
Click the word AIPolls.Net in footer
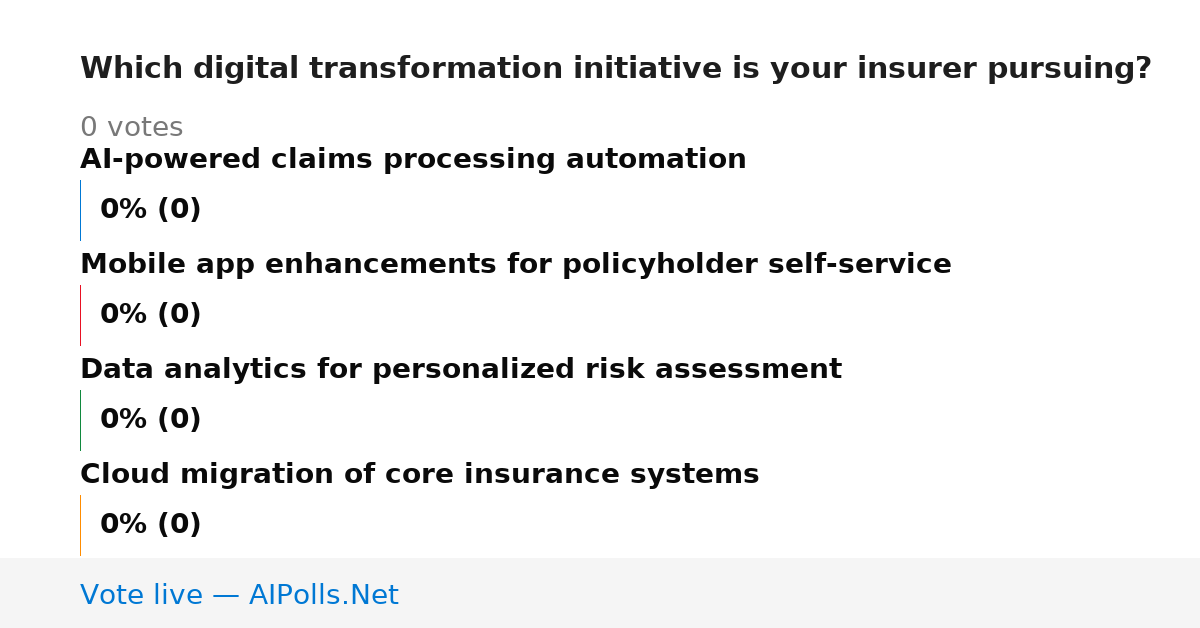(x=324, y=595)
